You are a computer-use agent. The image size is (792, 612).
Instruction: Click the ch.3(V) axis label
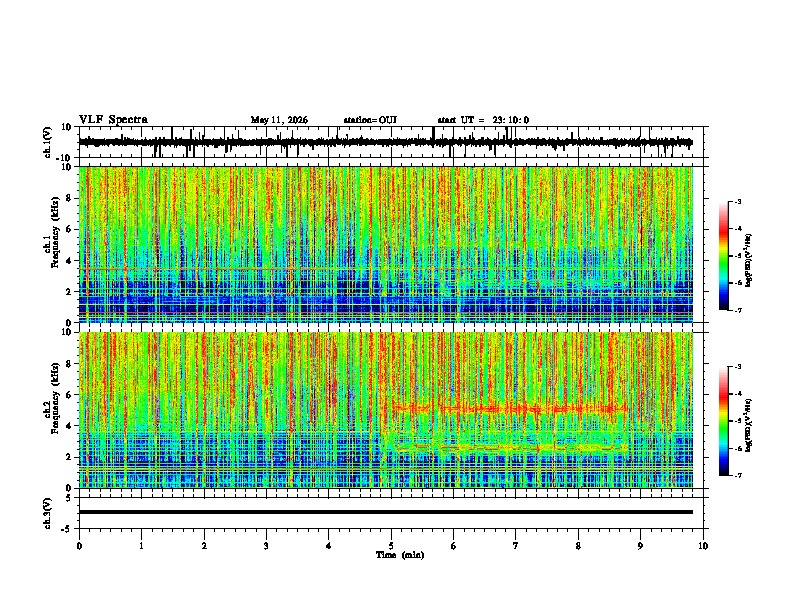coord(48,513)
